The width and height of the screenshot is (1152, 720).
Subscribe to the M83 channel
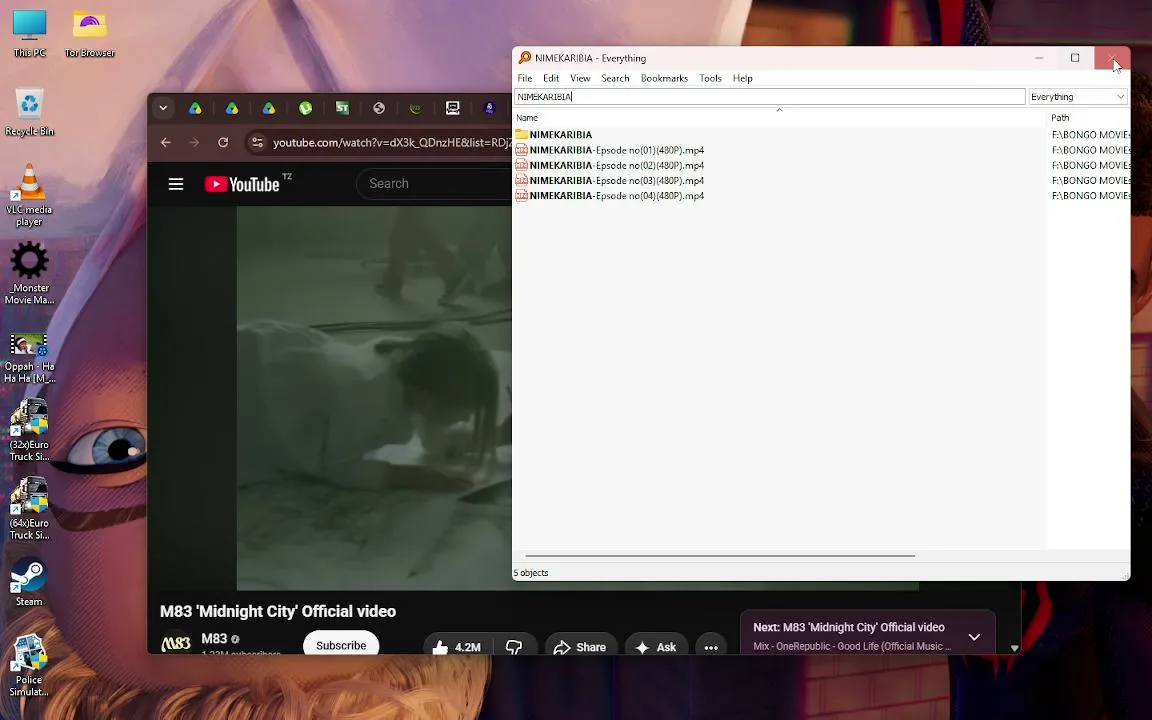tap(341, 644)
